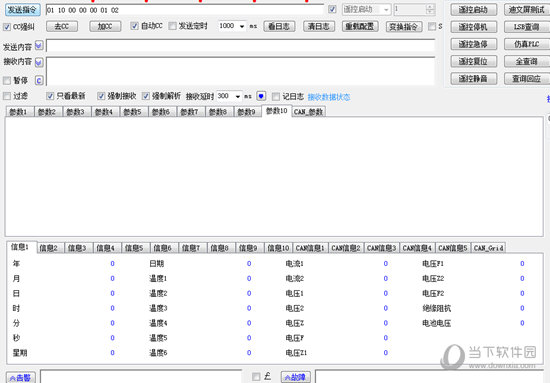The image size is (550, 383).
Task: Open the 1000 ms send interval dropdown
Action: pos(242,26)
